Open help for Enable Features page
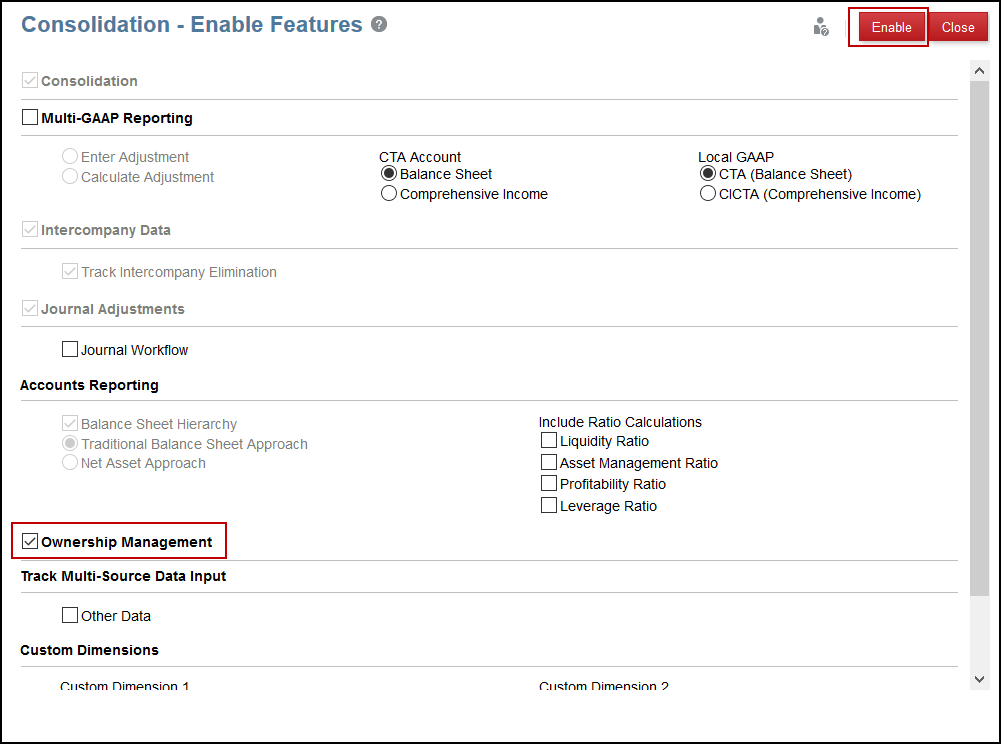1001x744 pixels. 378,24
